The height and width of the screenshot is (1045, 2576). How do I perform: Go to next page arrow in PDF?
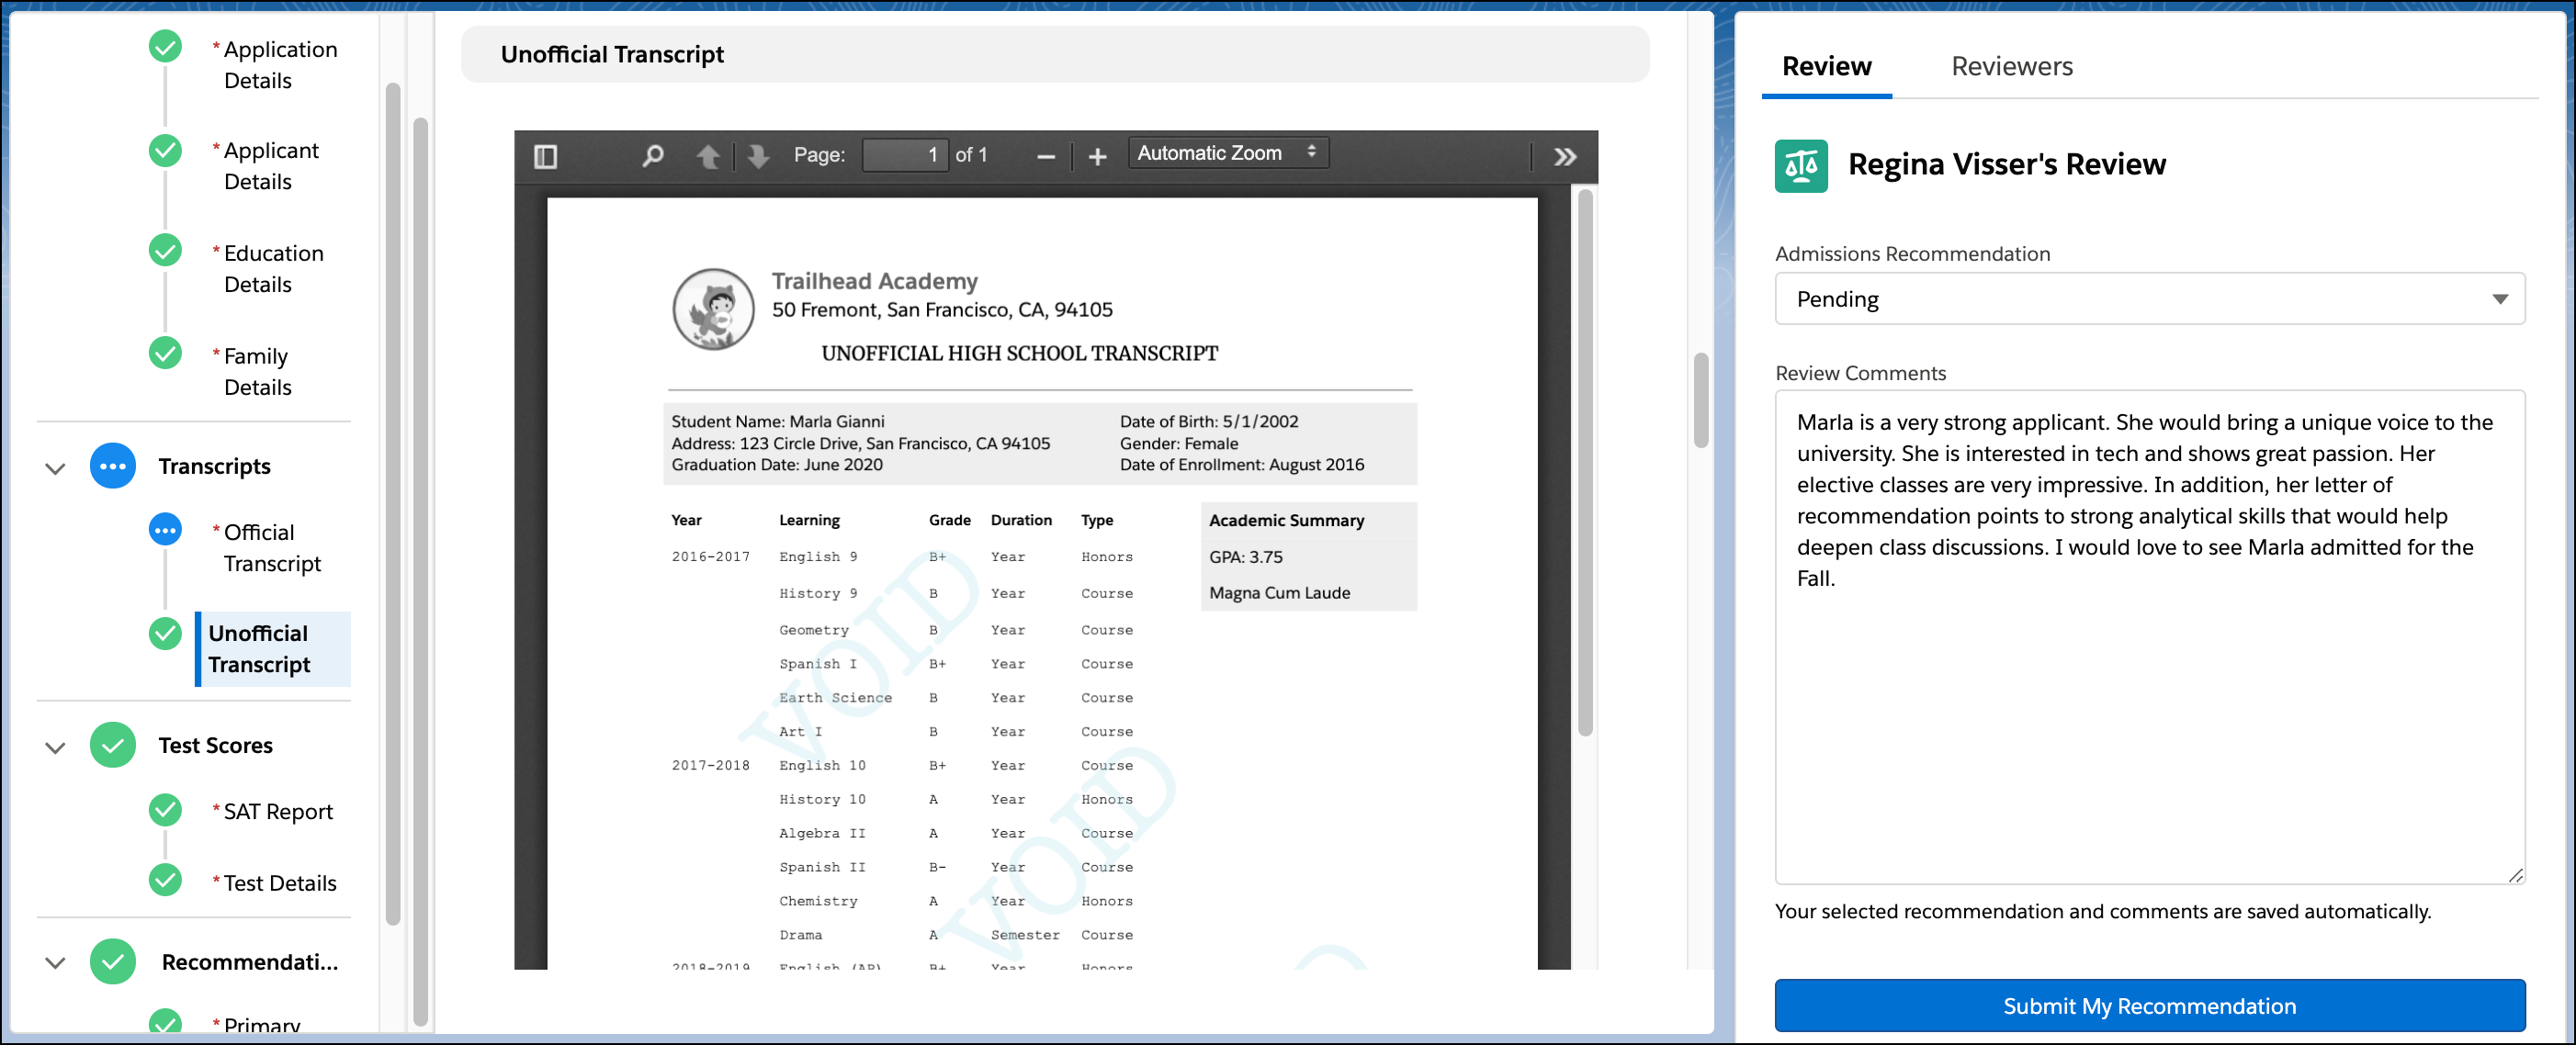click(758, 156)
